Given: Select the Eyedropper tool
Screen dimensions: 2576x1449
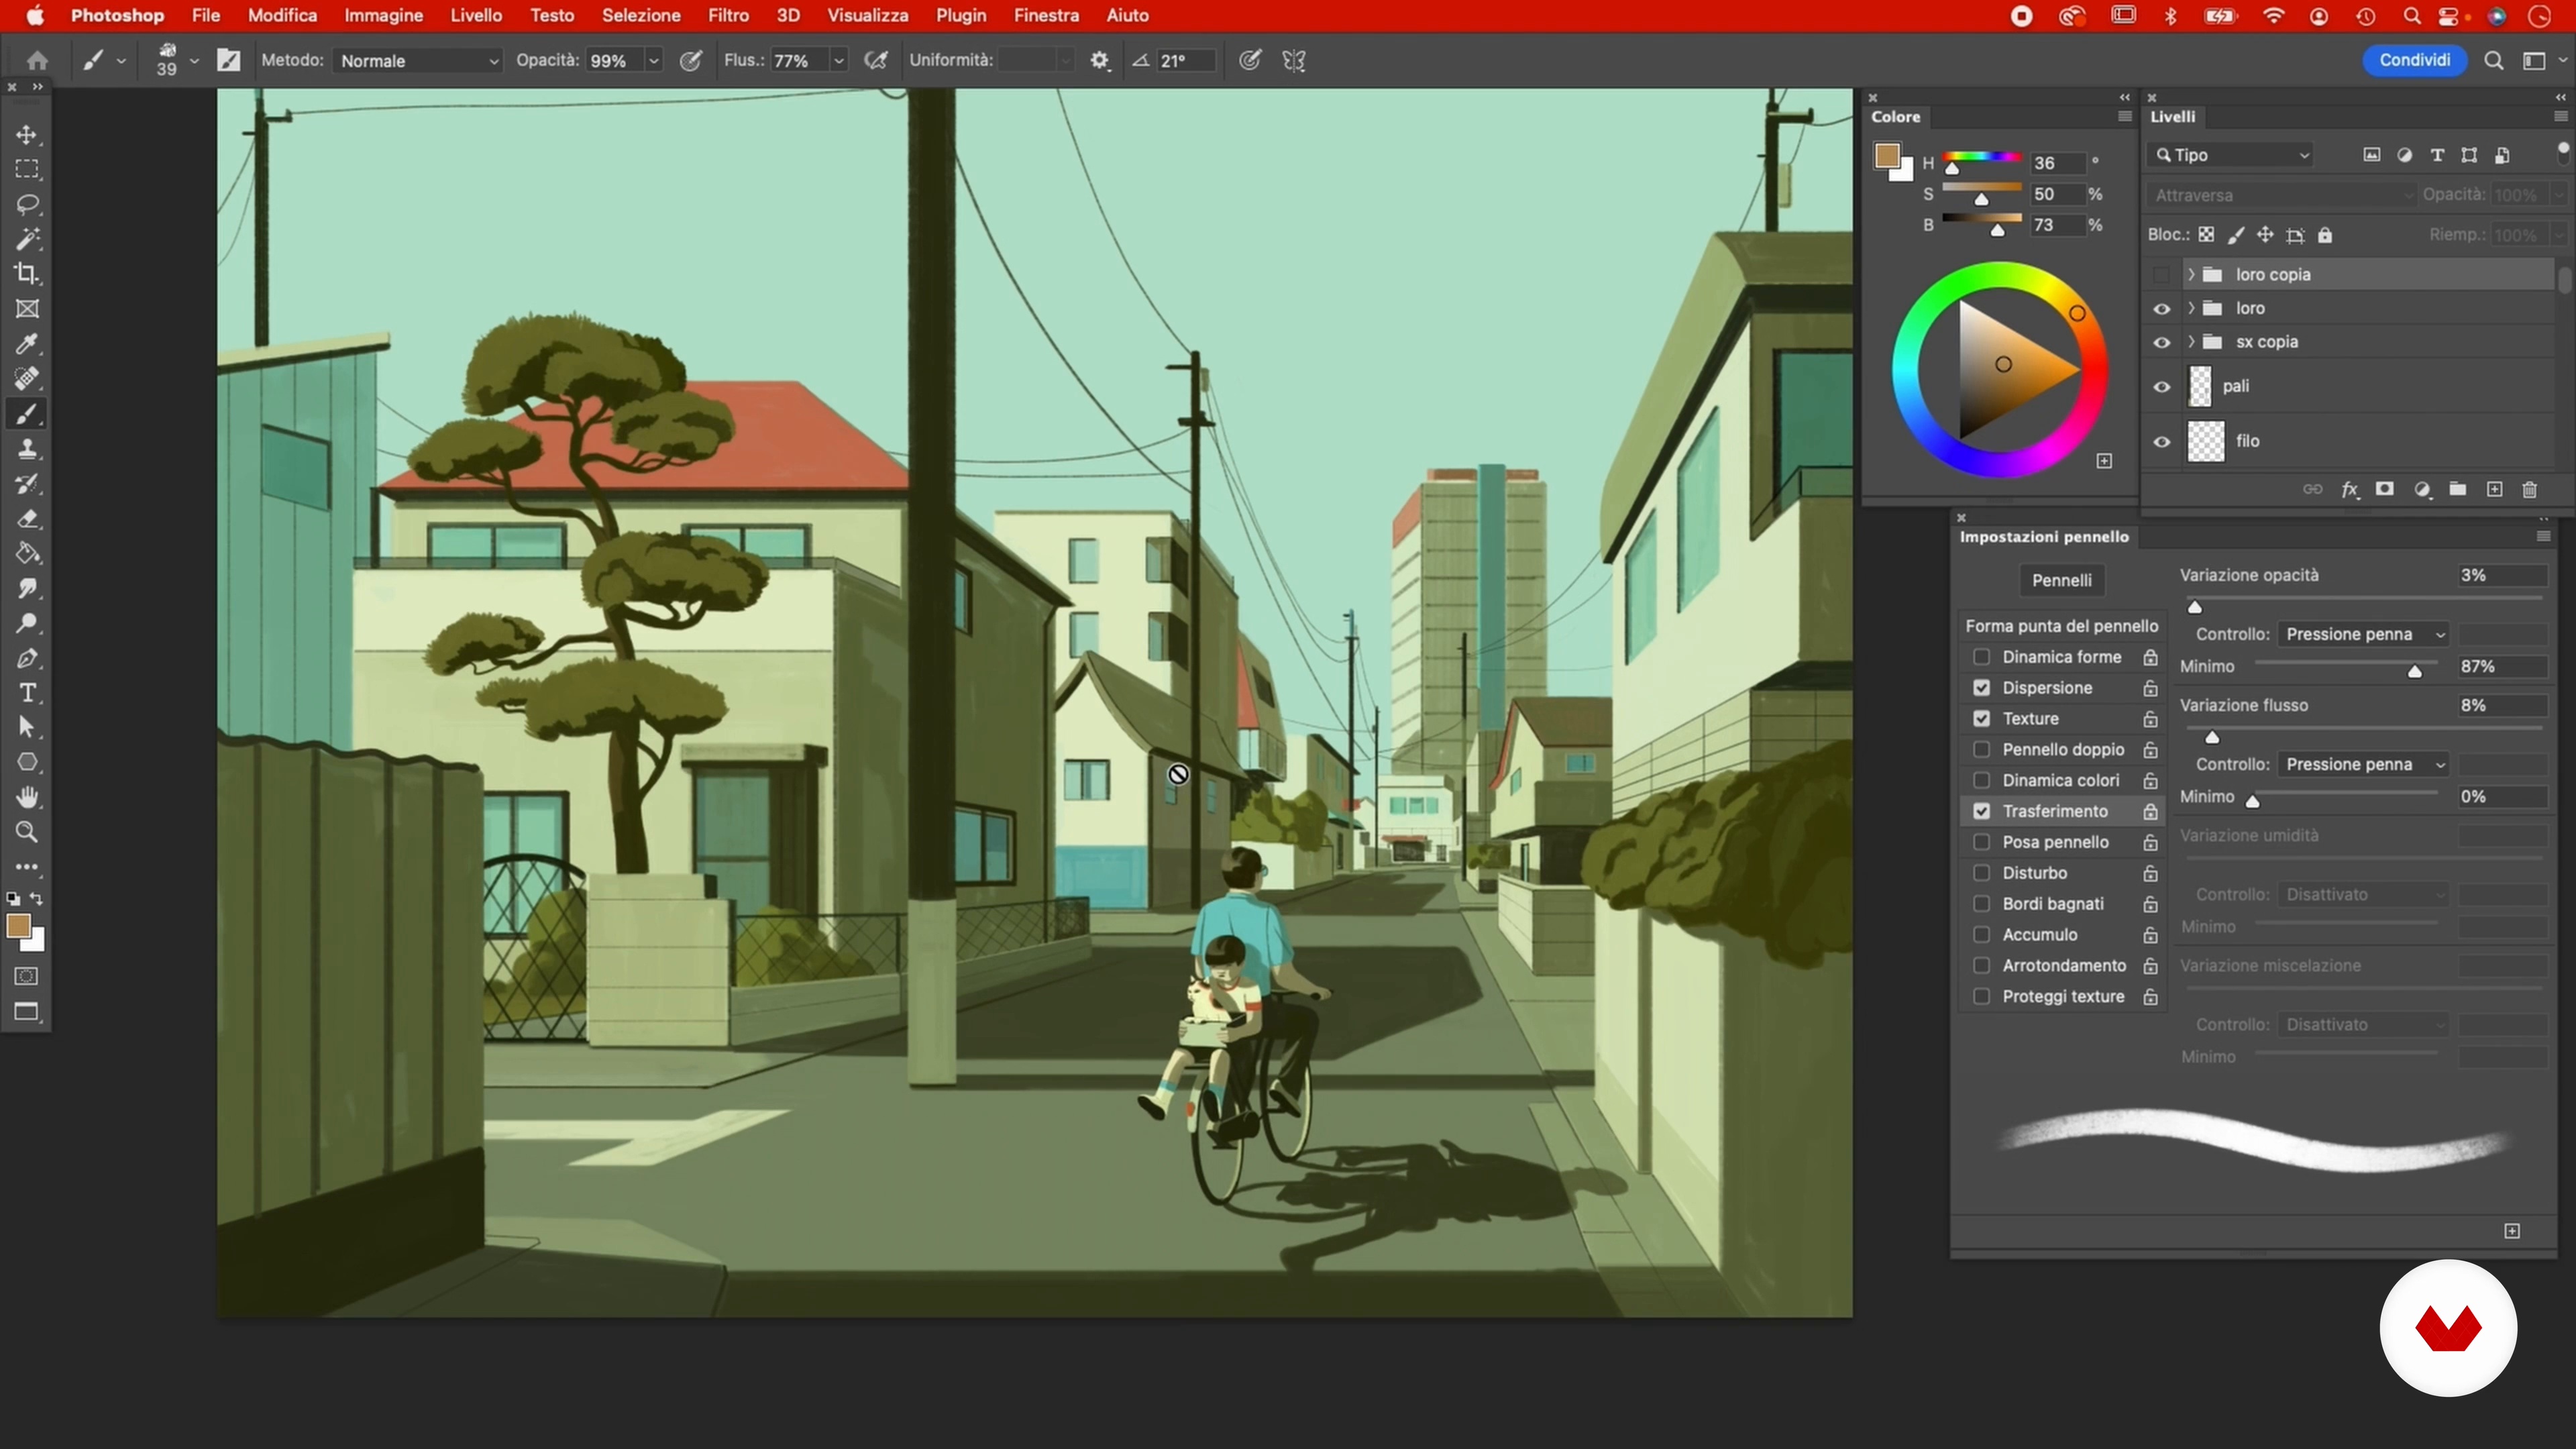Looking at the screenshot, I should coord(27,344).
